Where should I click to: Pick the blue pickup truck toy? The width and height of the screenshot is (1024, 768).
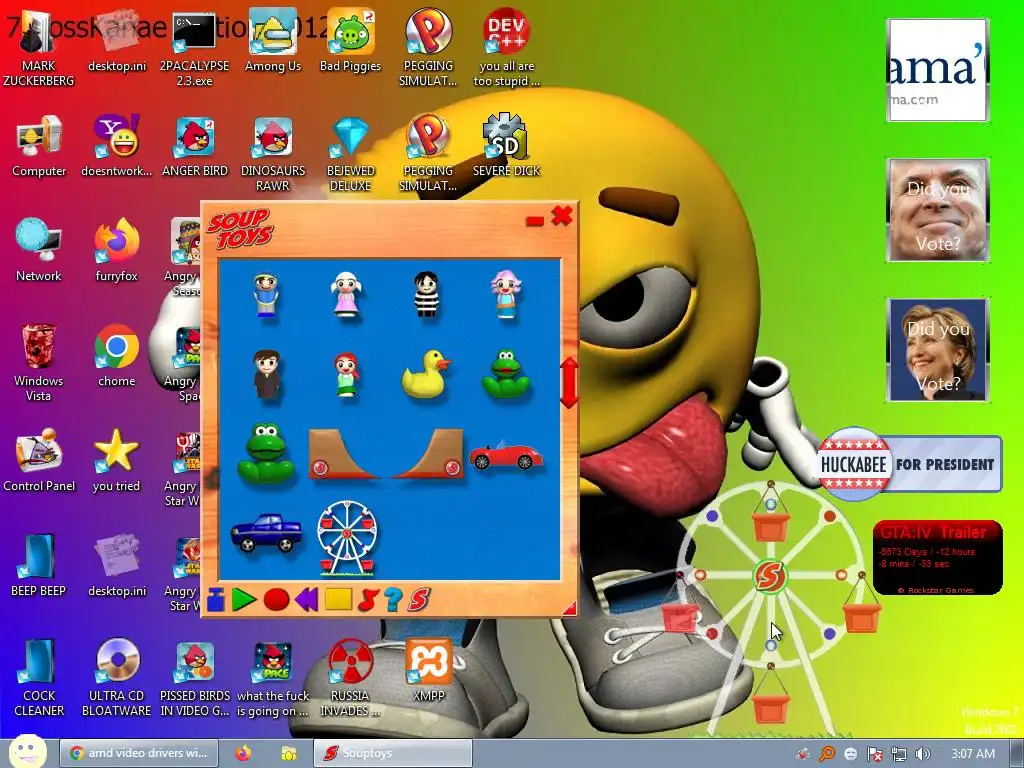266,533
